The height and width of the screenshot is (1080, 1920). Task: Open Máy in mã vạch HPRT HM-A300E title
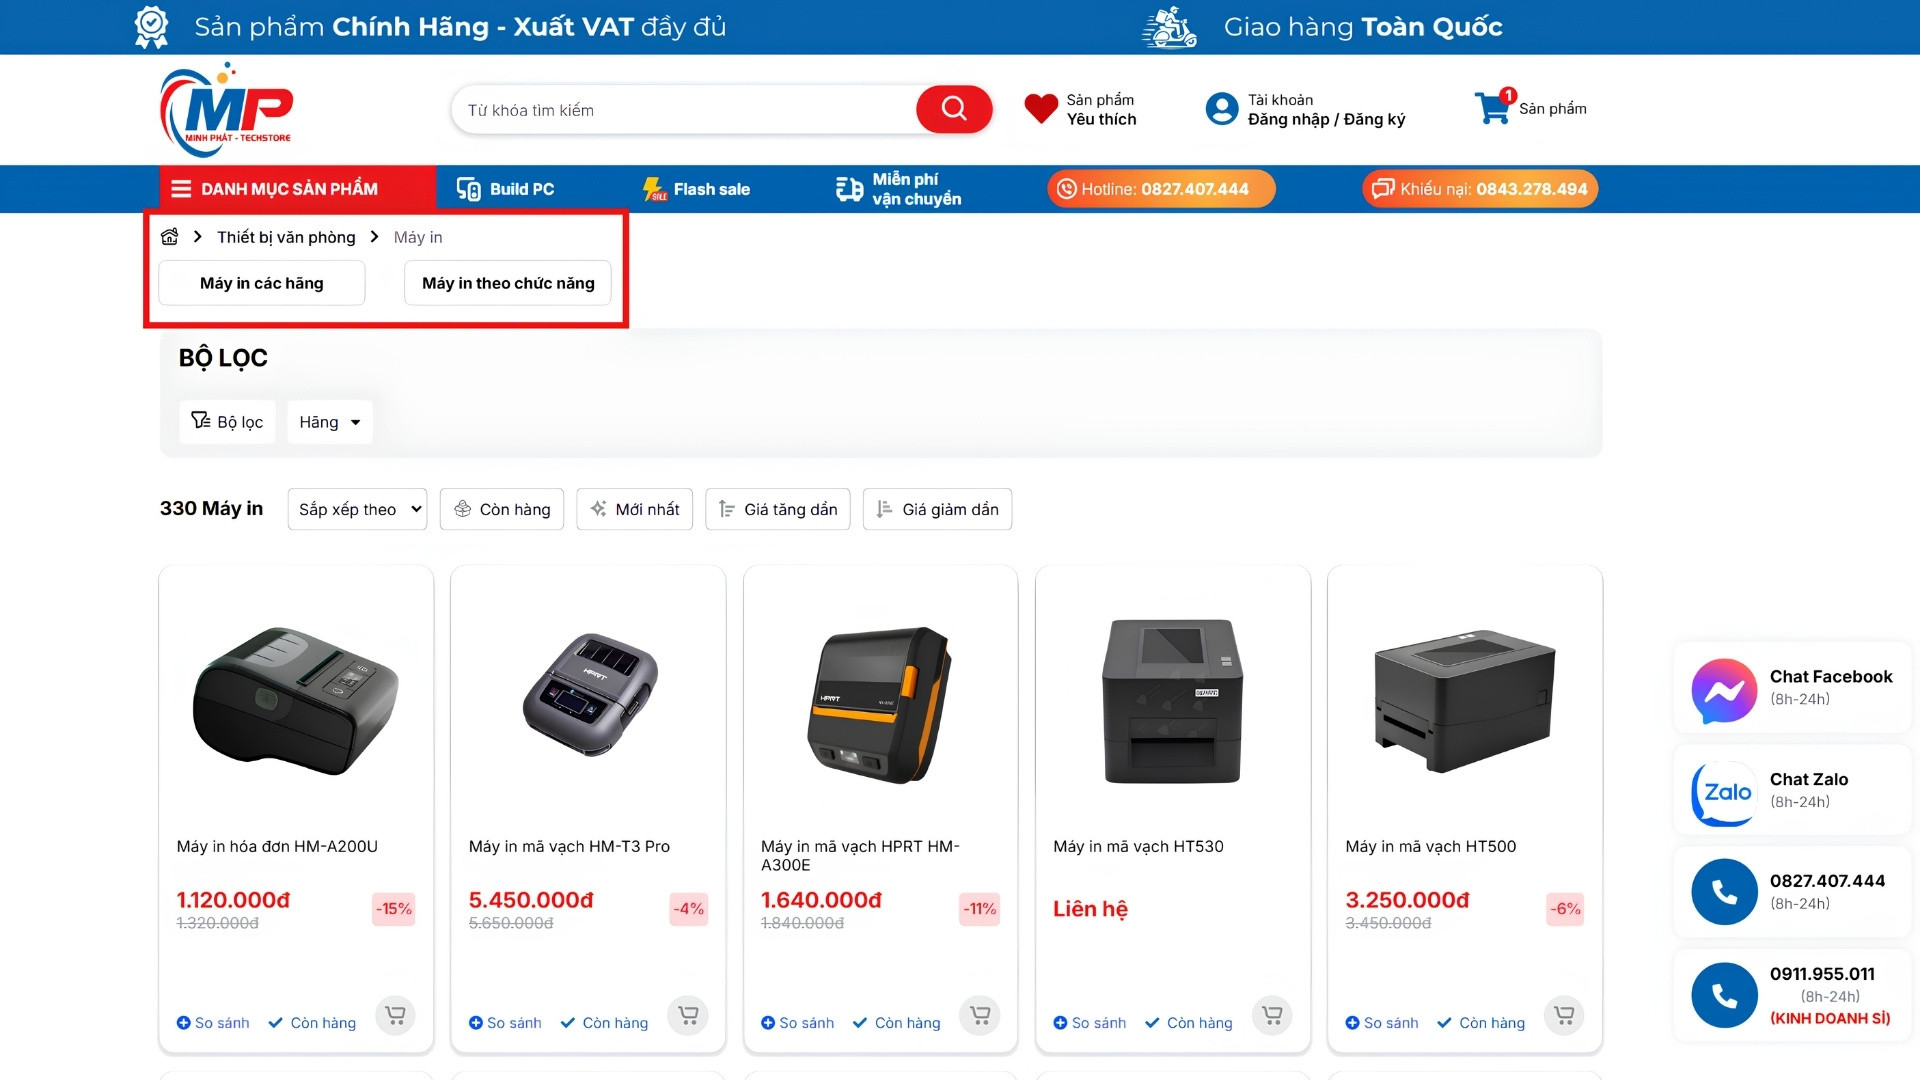click(860, 855)
